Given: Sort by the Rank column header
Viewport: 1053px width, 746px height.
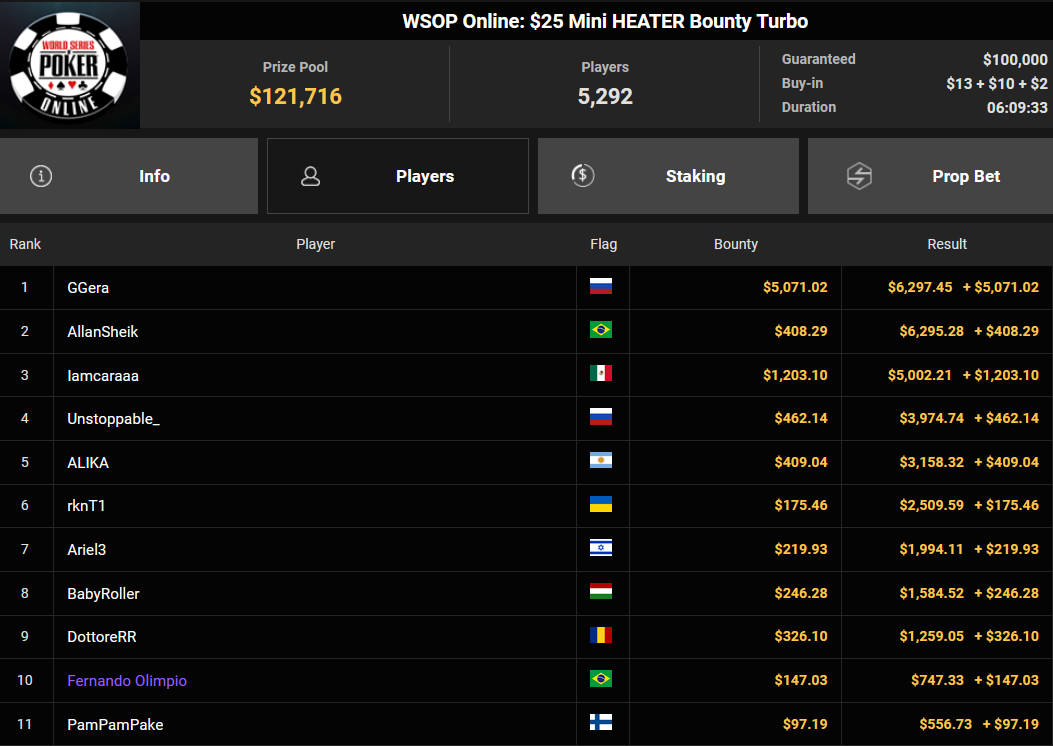Looking at the screenshot, I should click(26, 244).
